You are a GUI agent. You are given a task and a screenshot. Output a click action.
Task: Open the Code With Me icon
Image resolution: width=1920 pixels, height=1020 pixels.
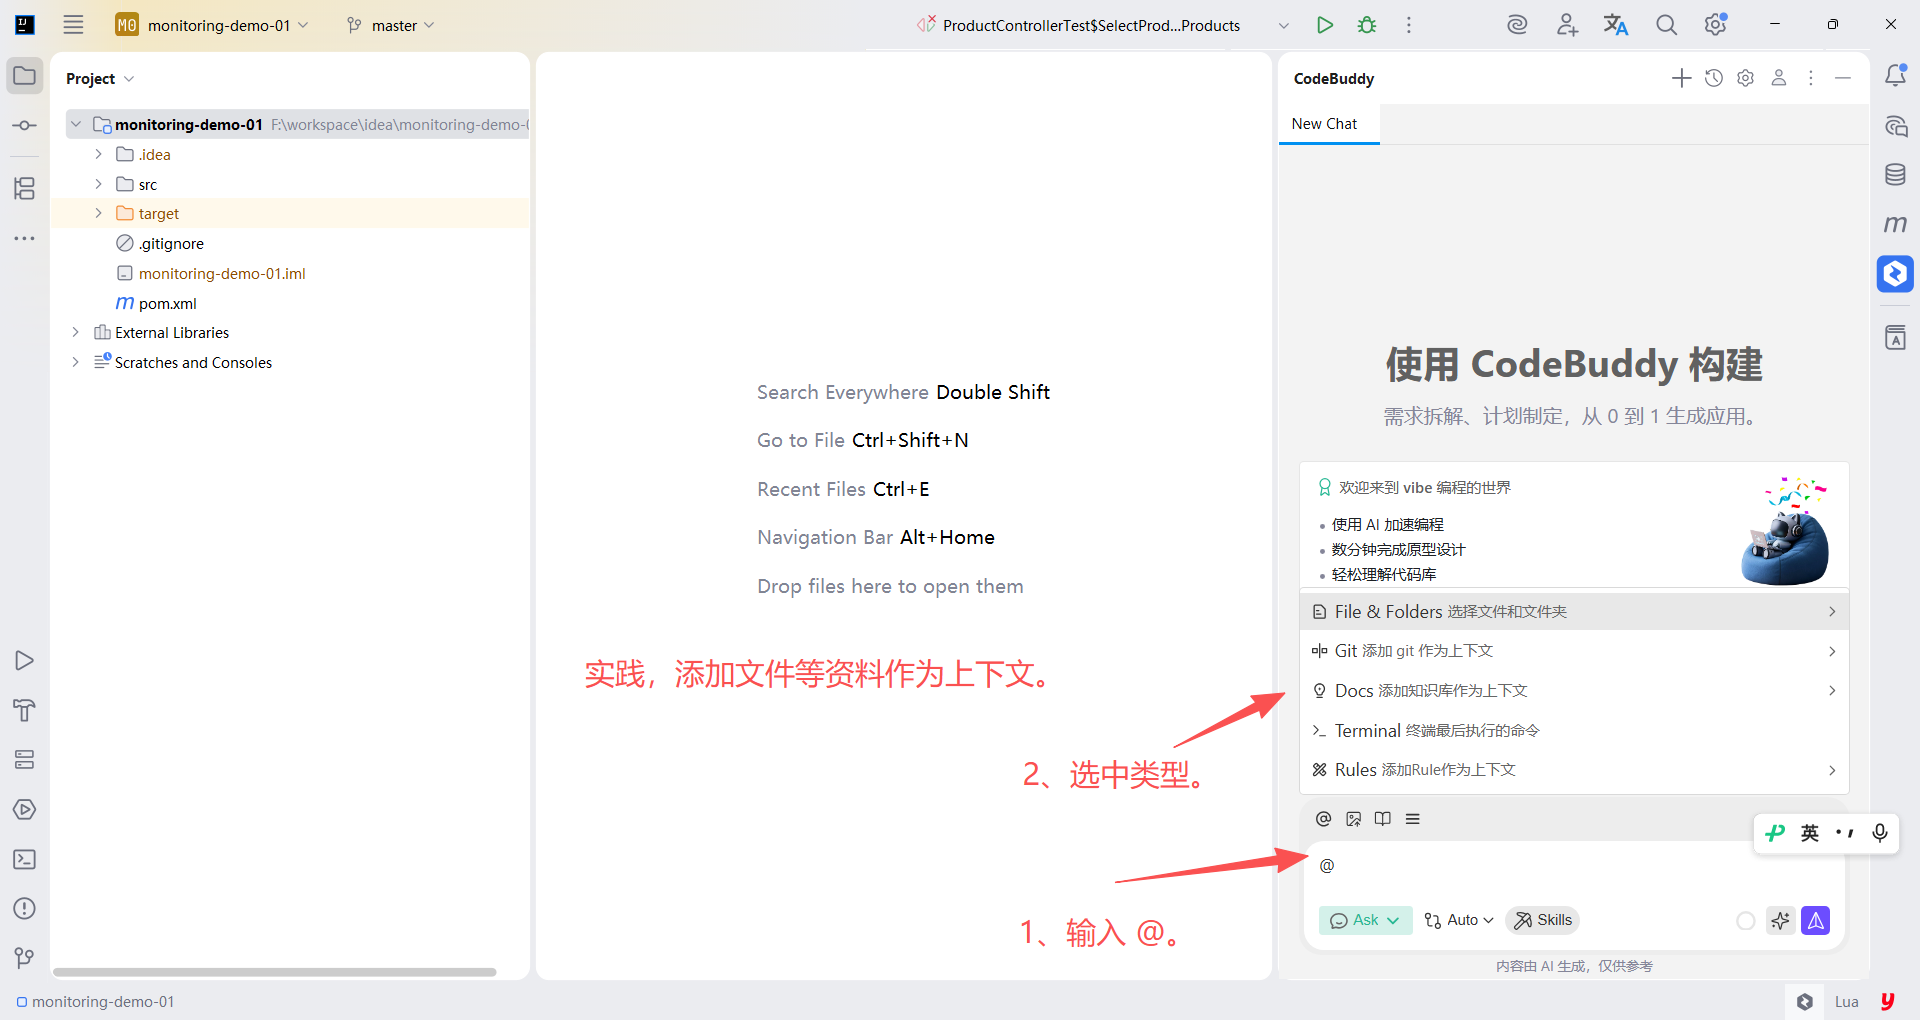(1567, 25)
